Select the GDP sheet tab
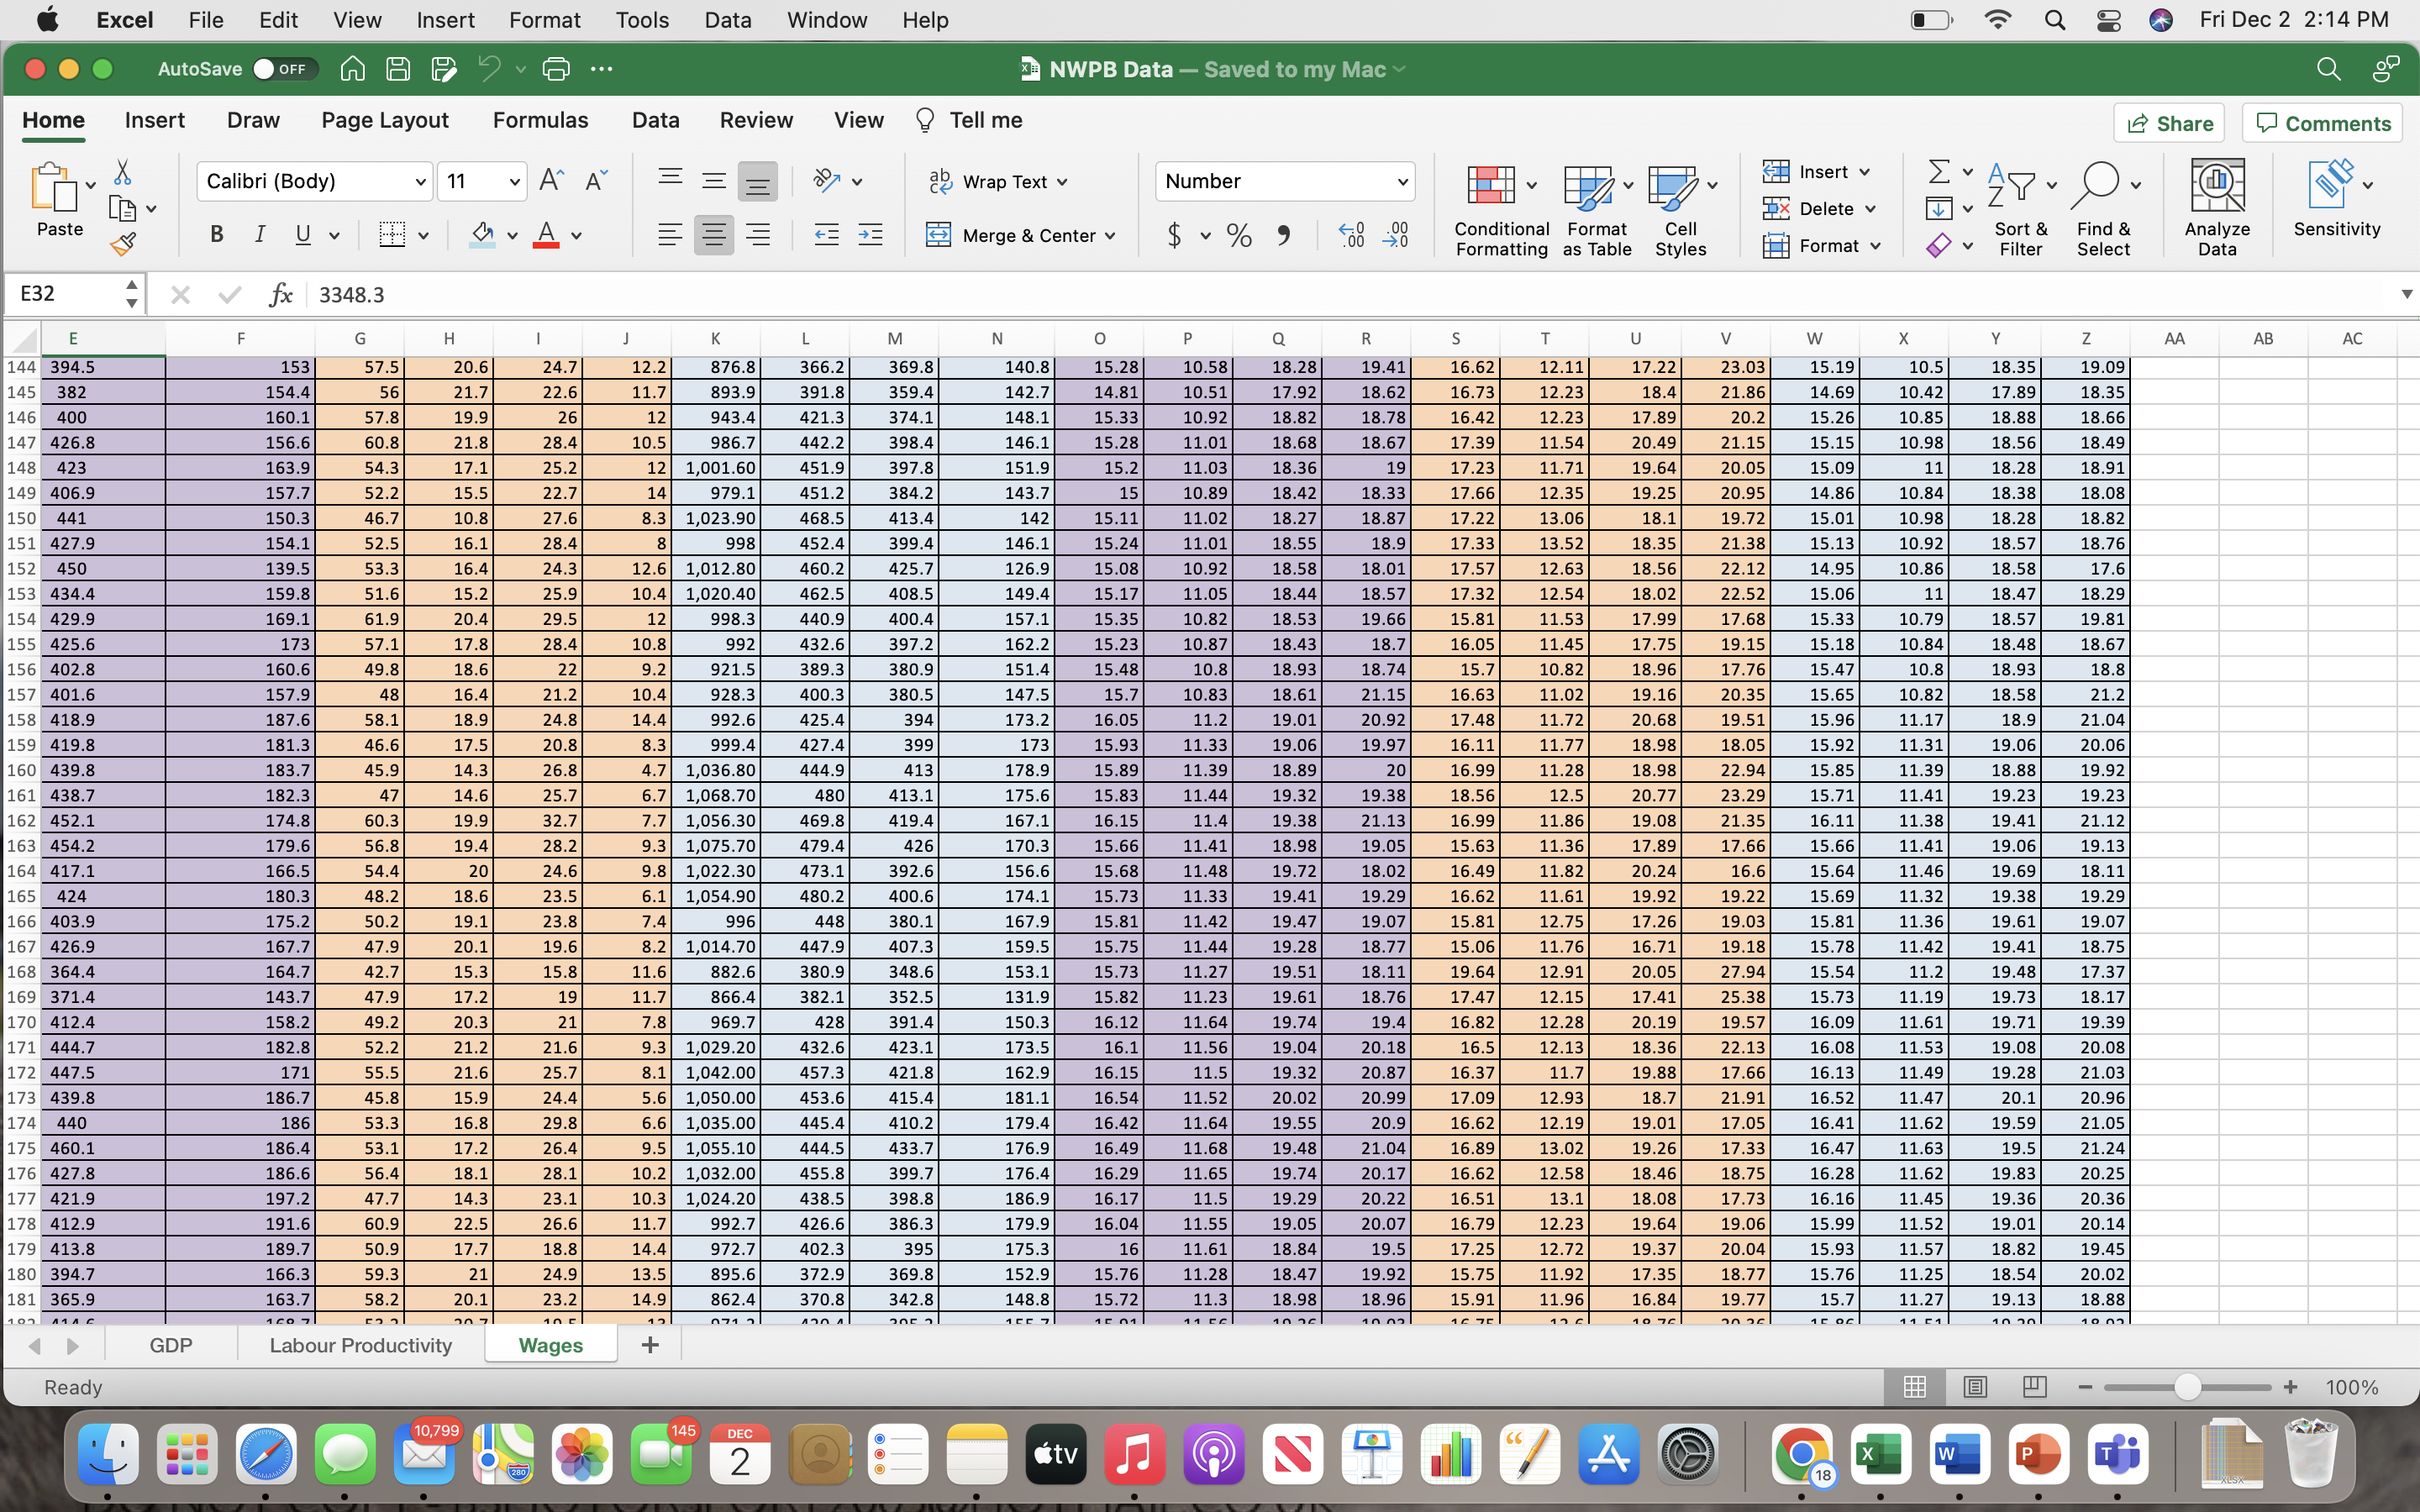Screen dimensions: 2420x1512 pyautogui.click(x=171, y=1345)
